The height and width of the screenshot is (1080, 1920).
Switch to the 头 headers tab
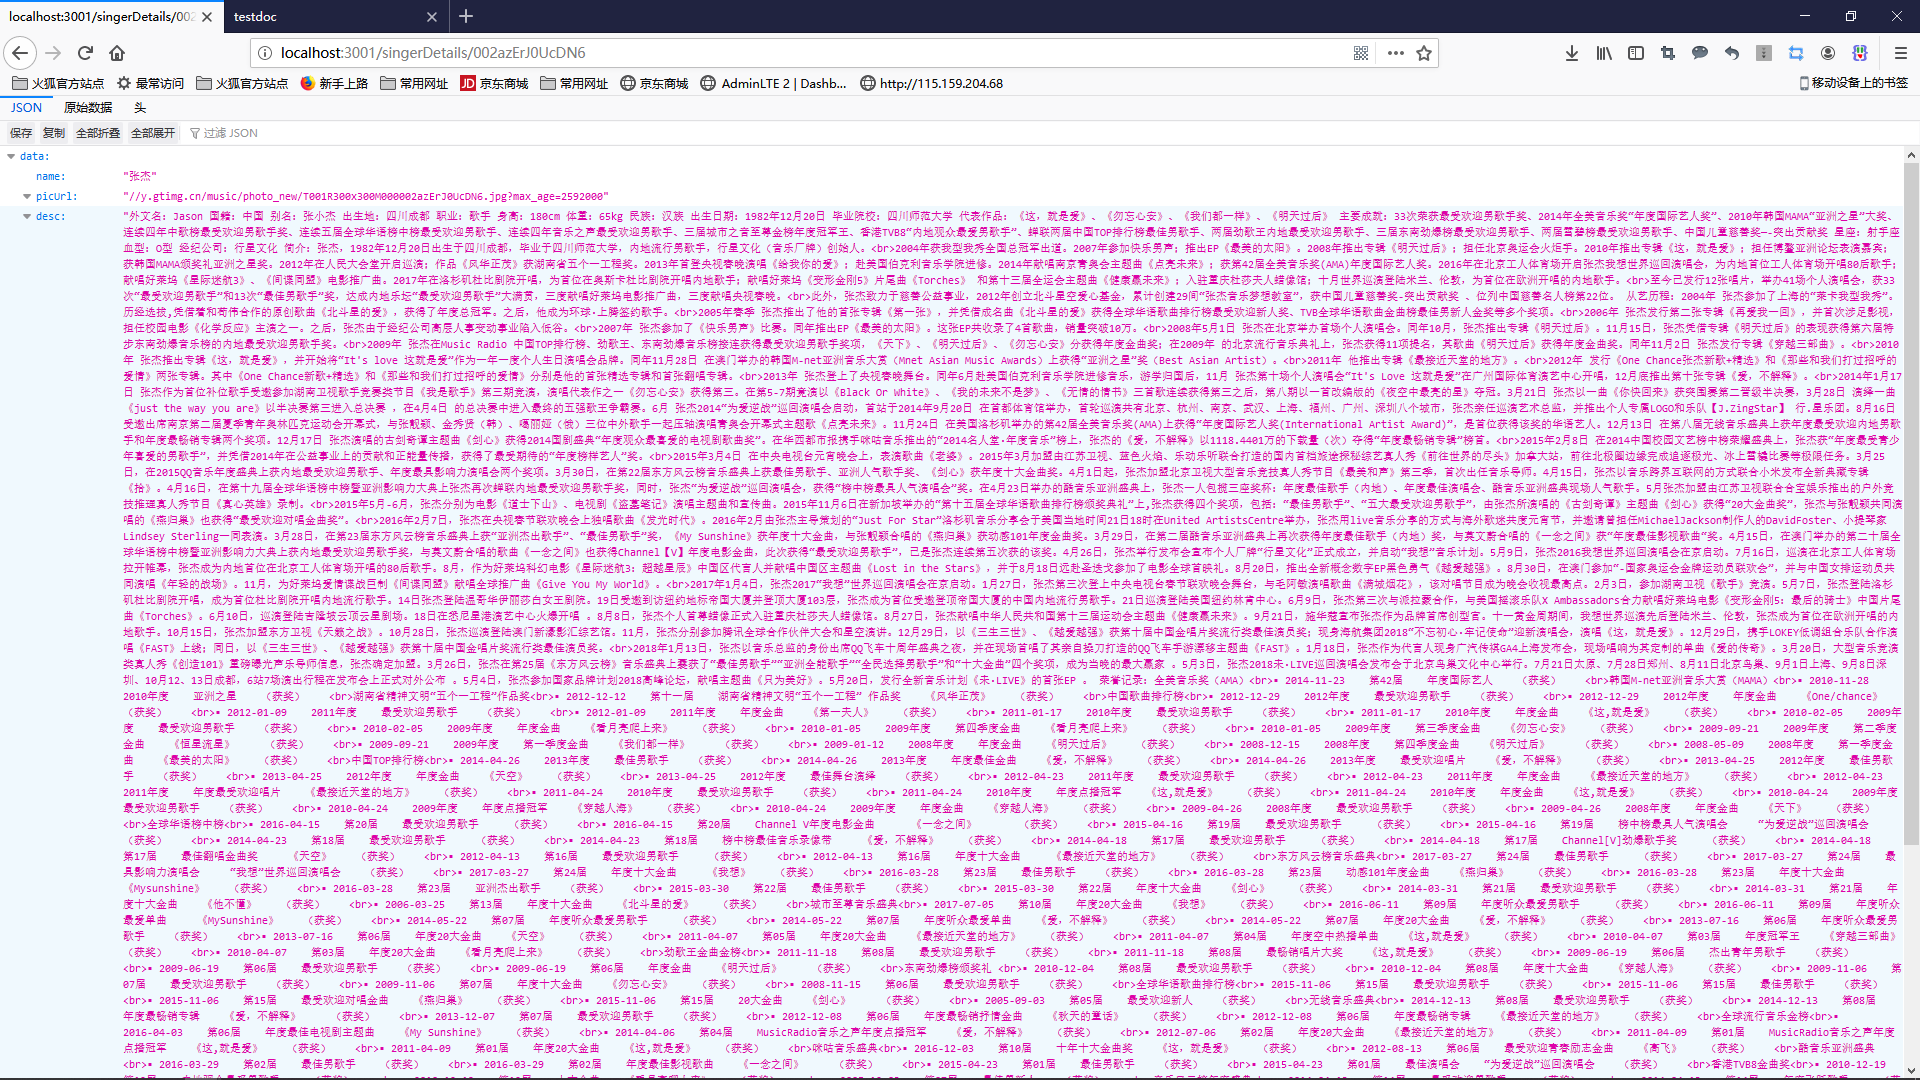pos(140,108)
